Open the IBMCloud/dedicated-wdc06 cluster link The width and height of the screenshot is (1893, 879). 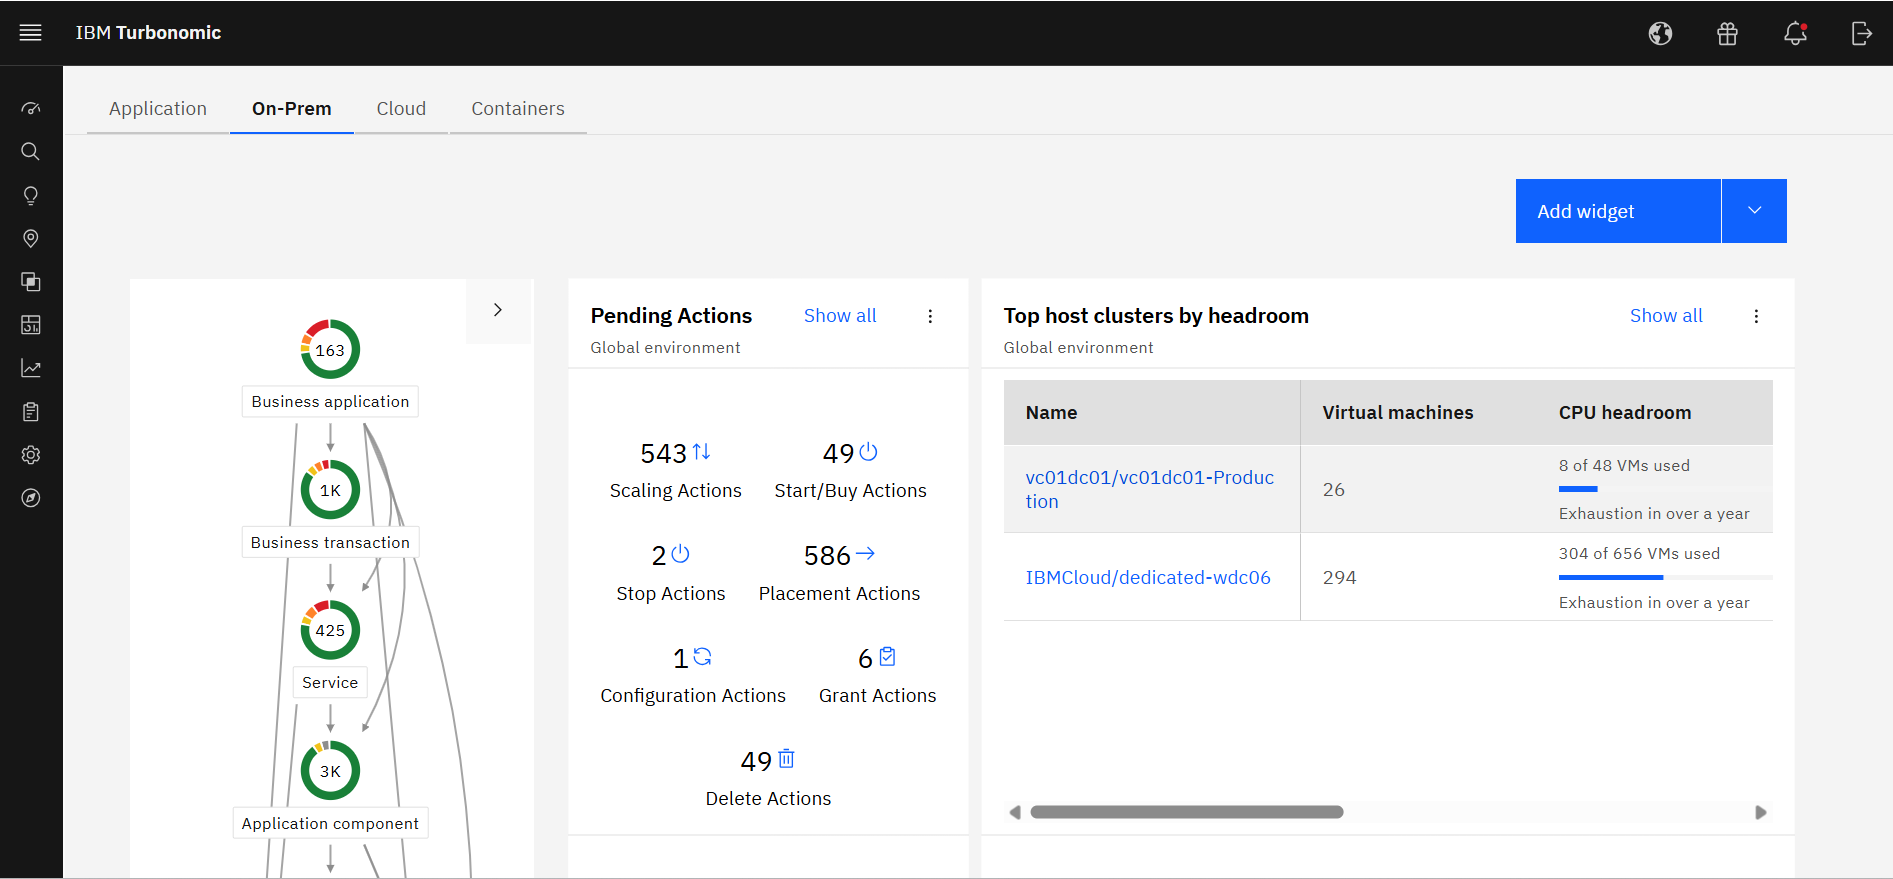1147,577
